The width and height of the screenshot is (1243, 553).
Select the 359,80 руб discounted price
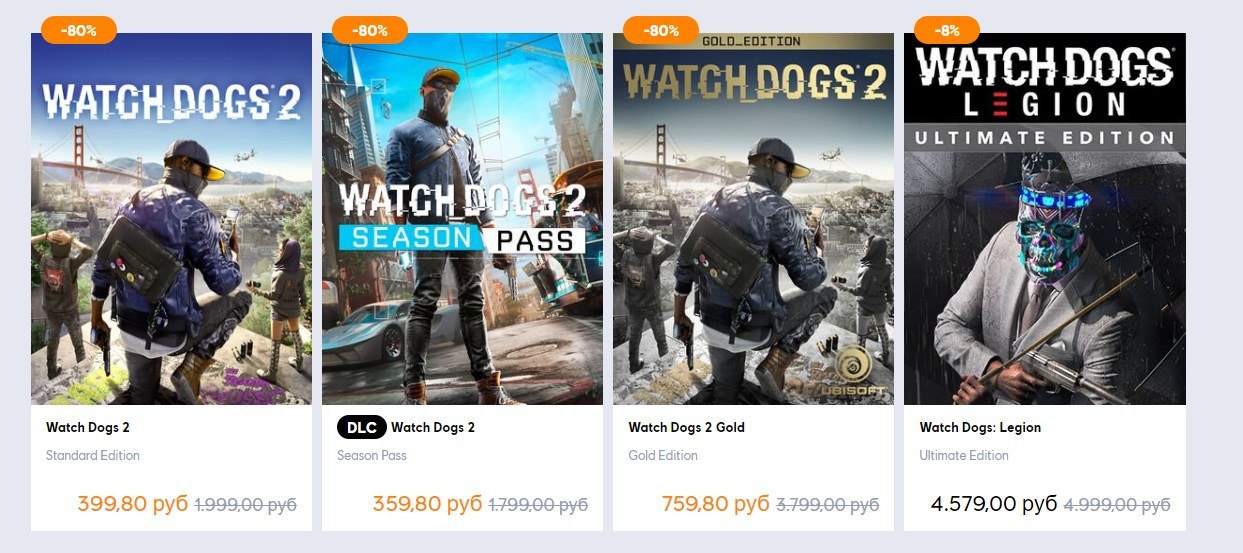pos(427,504)
